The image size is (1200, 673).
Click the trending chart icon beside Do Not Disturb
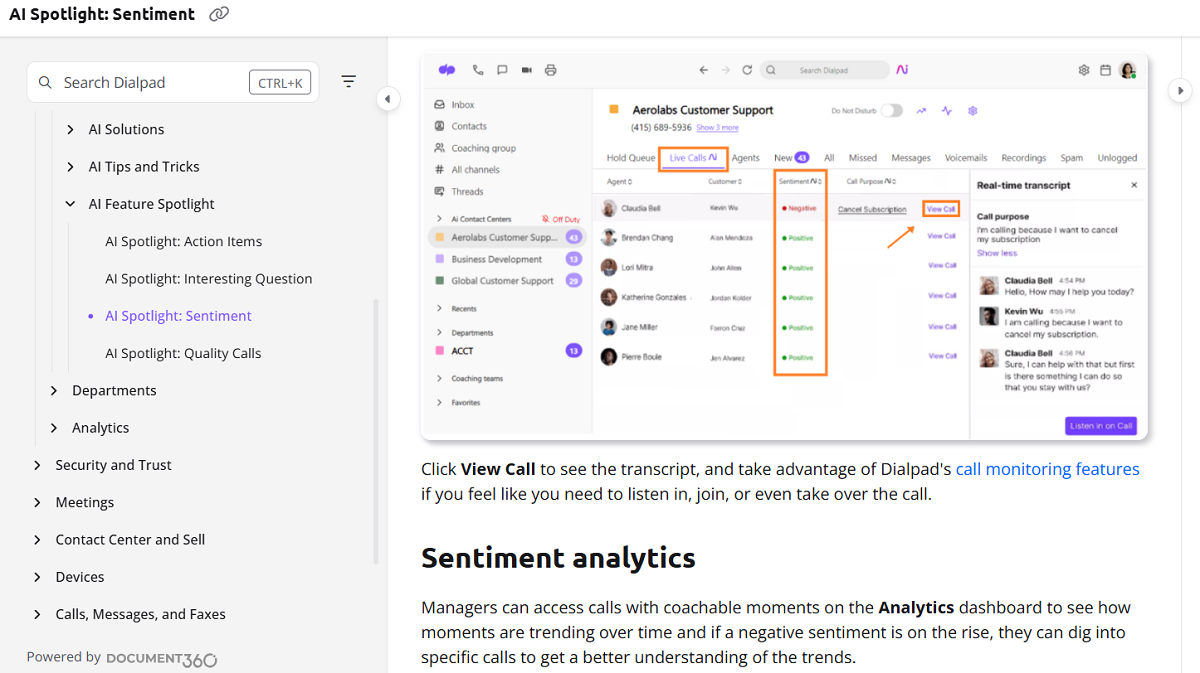click(x=921, y=111)
